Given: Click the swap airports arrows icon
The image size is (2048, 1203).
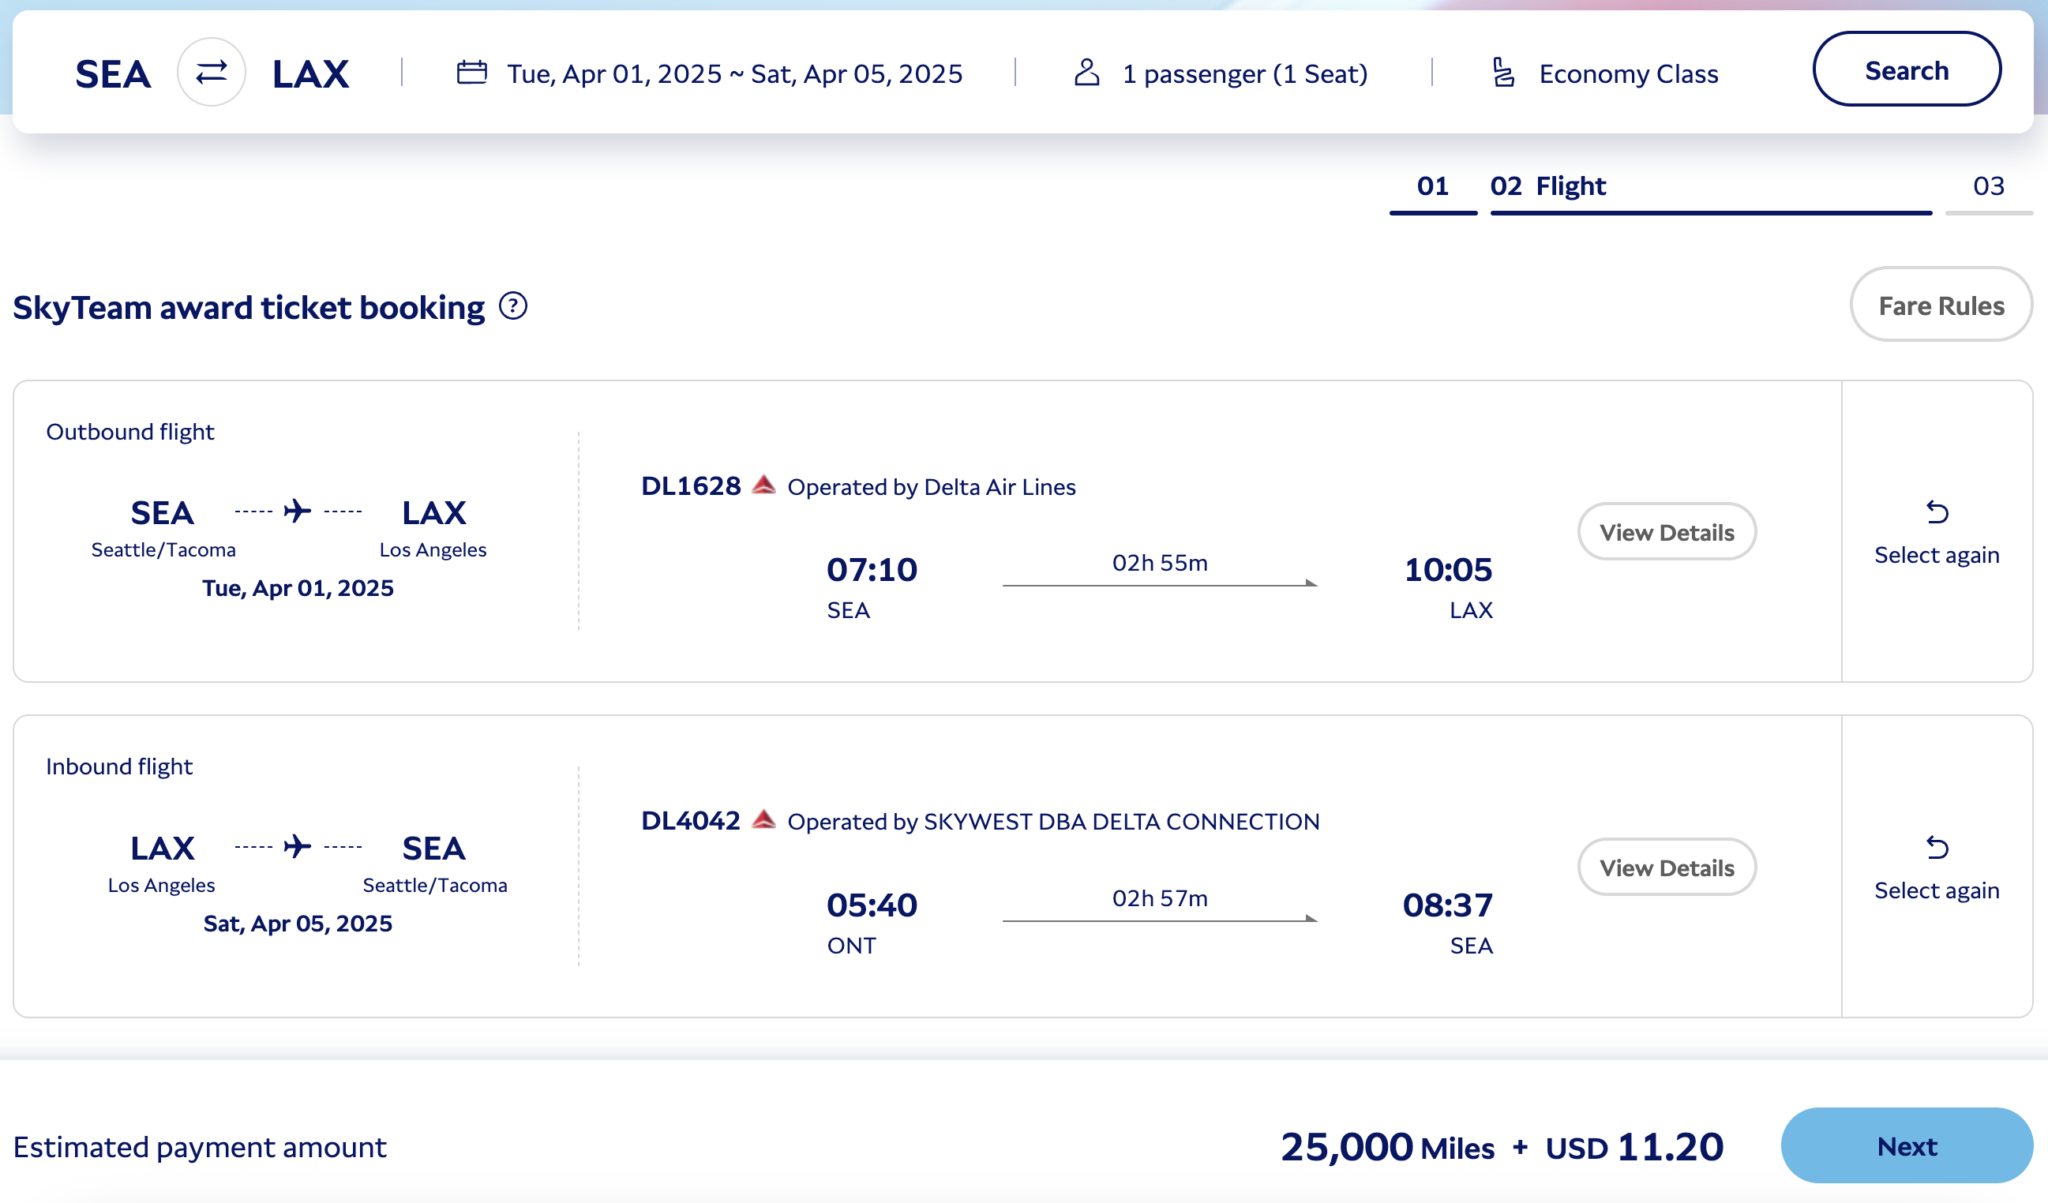Looking at the screenshot, I should [210, 70].
